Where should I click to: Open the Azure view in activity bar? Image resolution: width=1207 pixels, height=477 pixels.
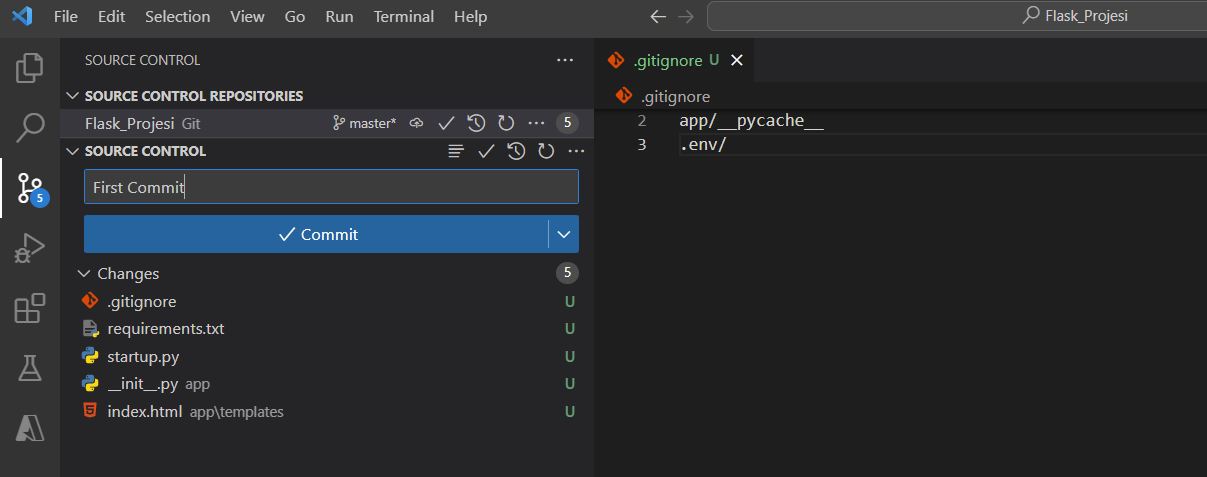(x=30, y=428)
